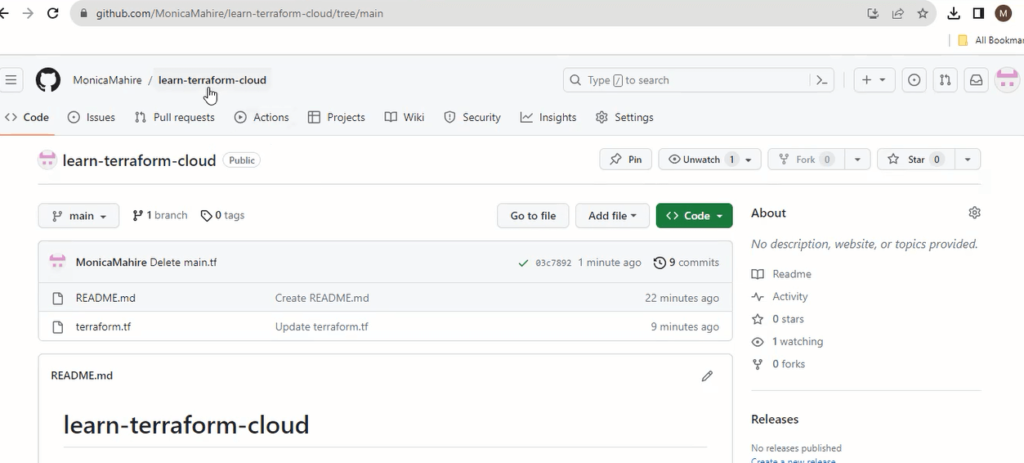Click the install app icon in address bar
Image resolution: width=1024 pixels, height=463 pixels.
click(873, 13)
